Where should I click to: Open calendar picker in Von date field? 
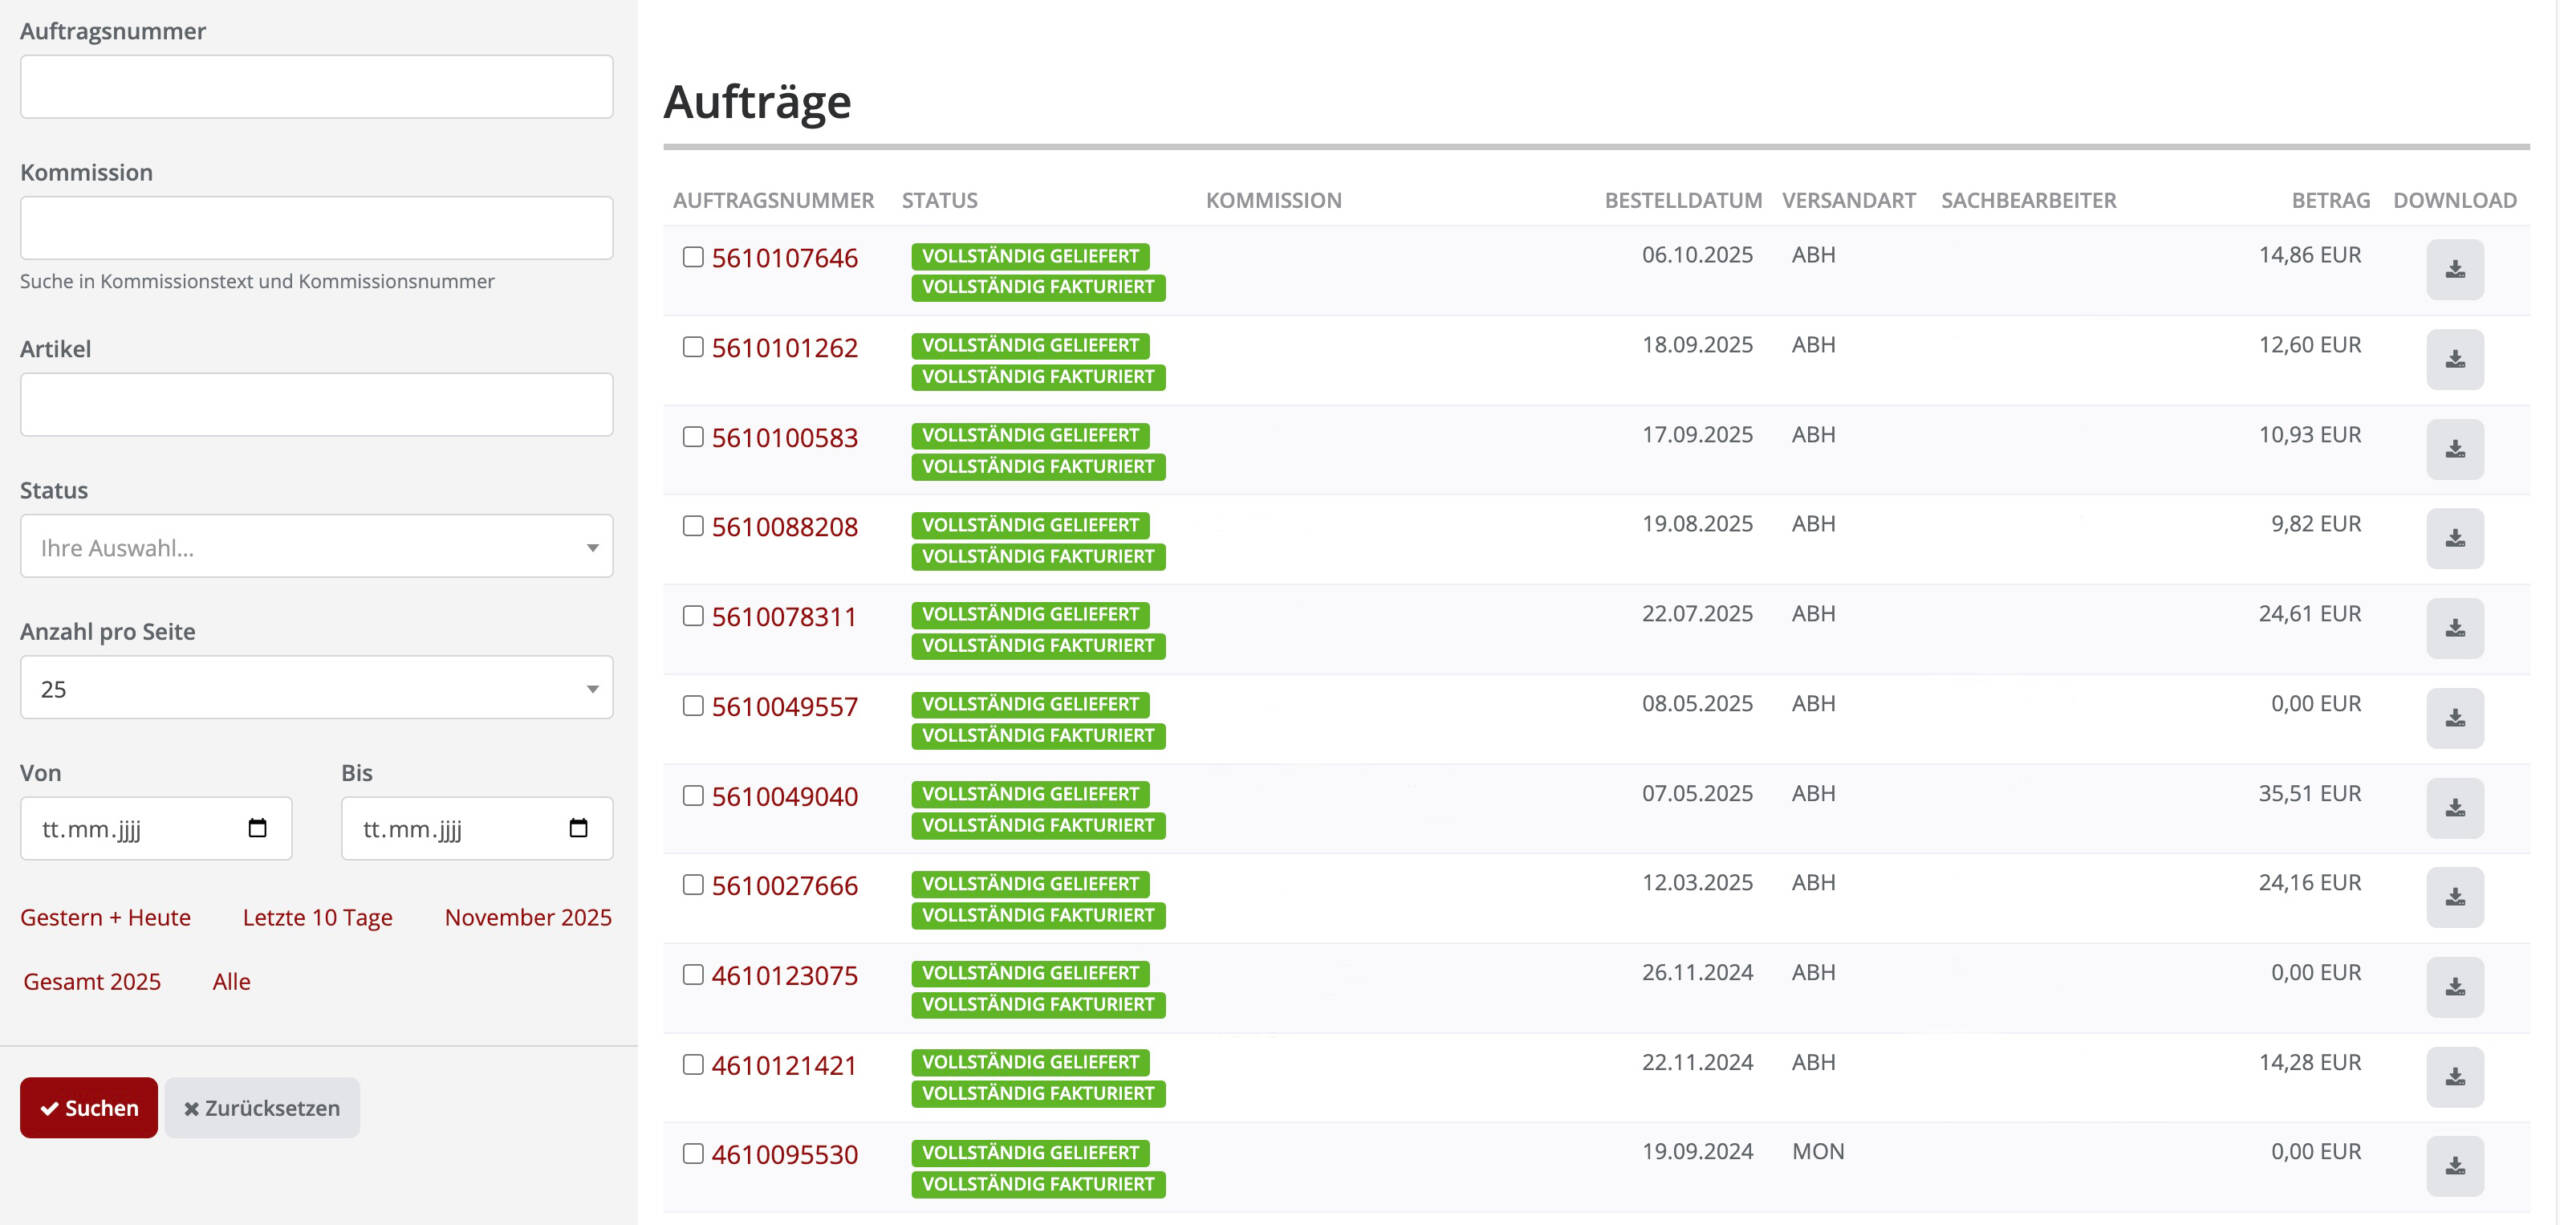(x=257, y=828)
